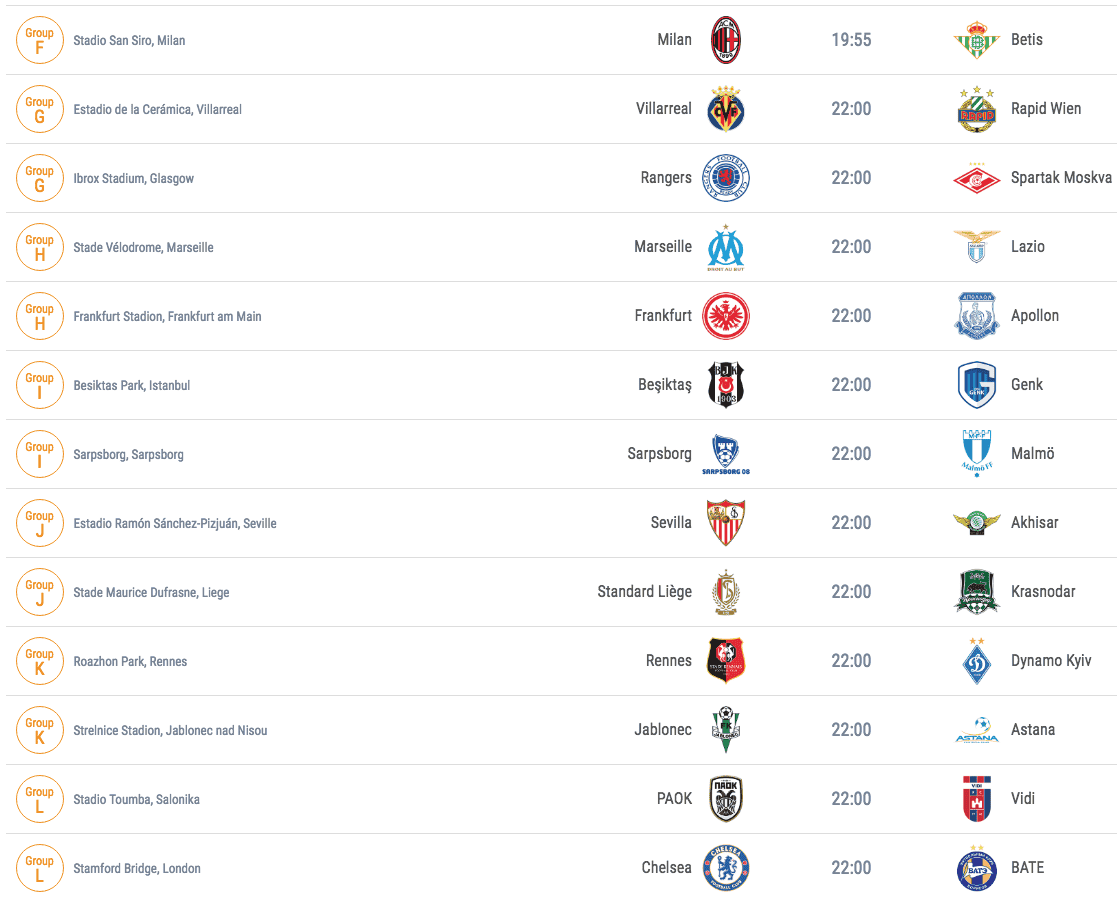Click the Group L badge for Stamford Bridge
Screen dimensions: 1117x900
pyautogui.click(x=40, y=869)
